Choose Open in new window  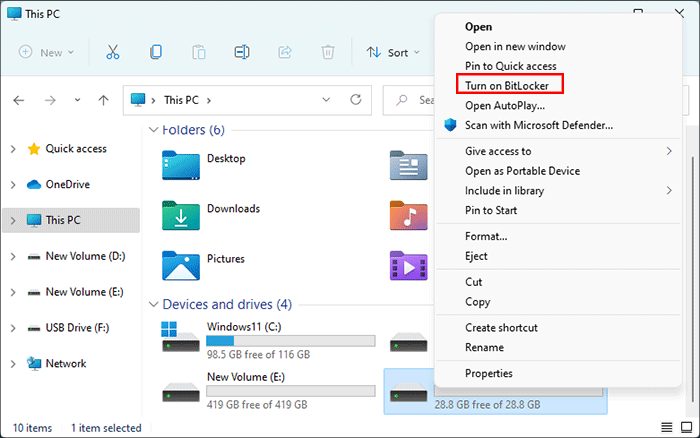(x=515, y=46)
